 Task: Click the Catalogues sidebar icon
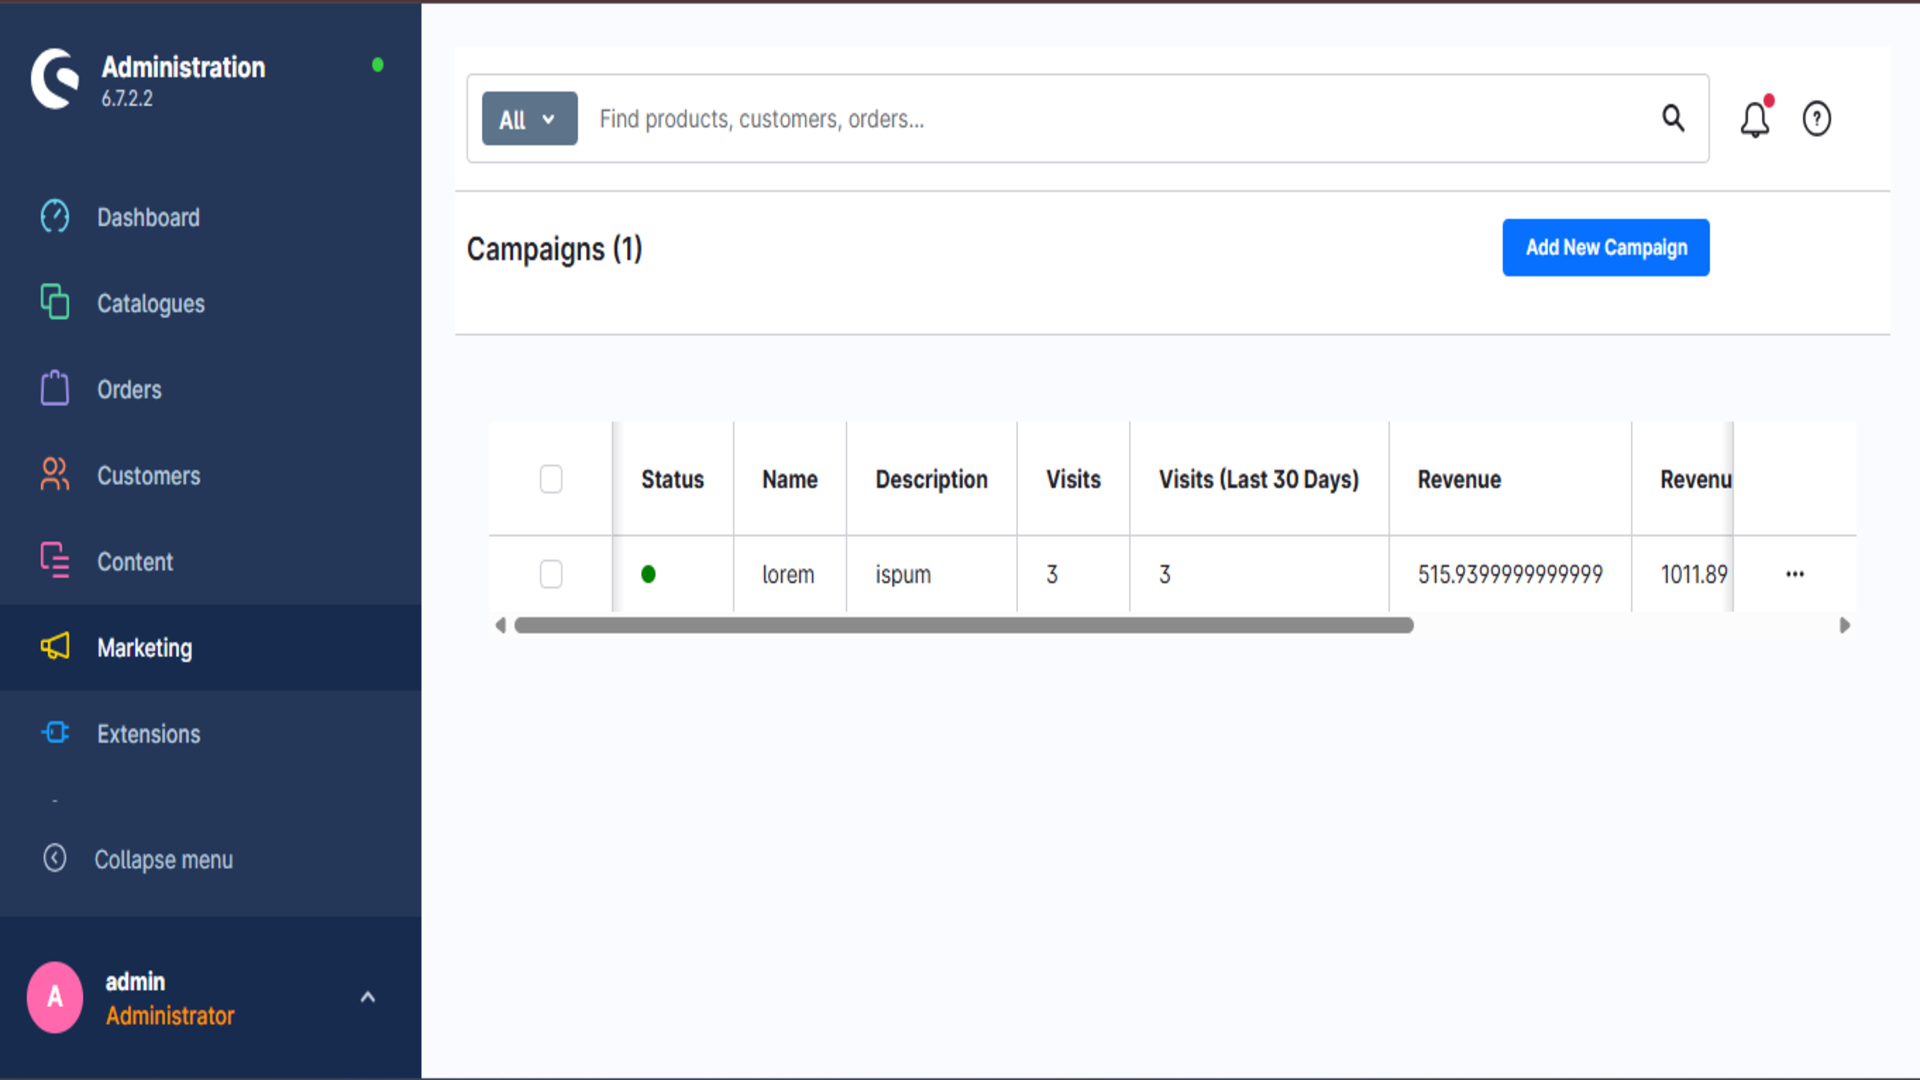coord(55,302)
